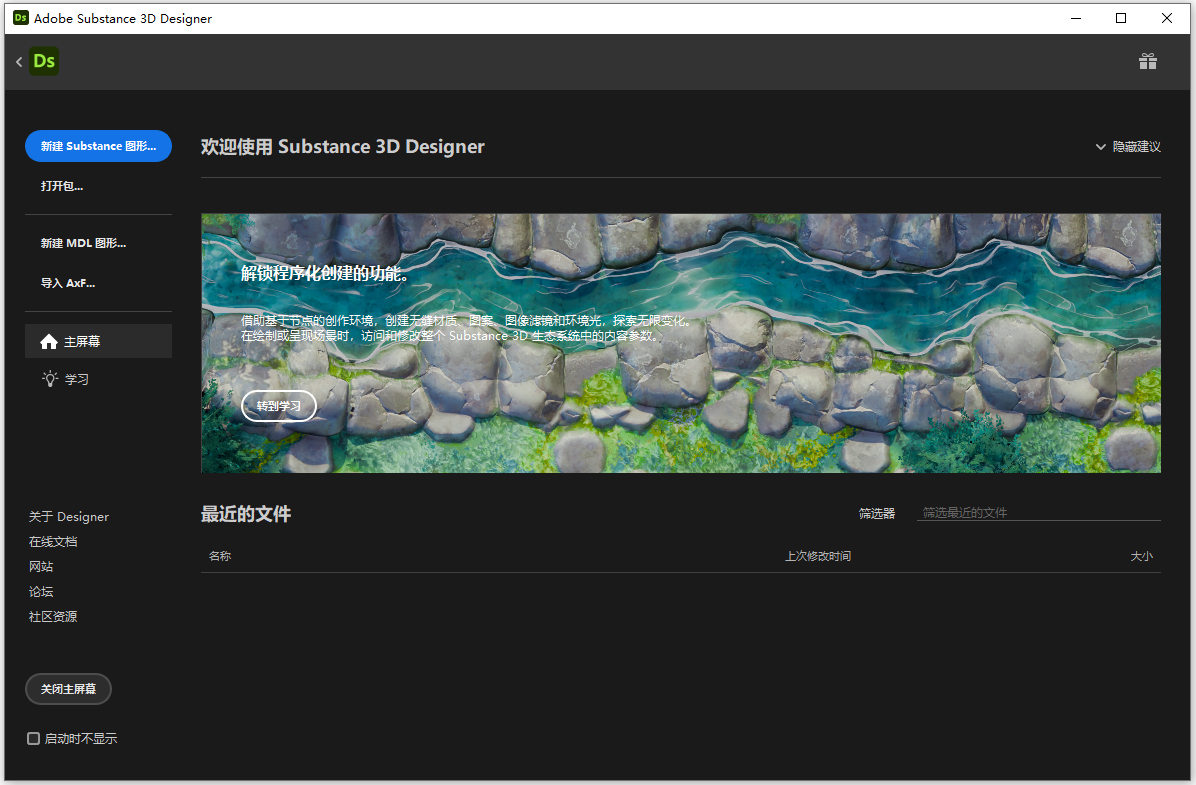This screenshot has width=1196, height=785.
Task: Click the home icon beside 主屏幕
Action: [x=49, y=341]
